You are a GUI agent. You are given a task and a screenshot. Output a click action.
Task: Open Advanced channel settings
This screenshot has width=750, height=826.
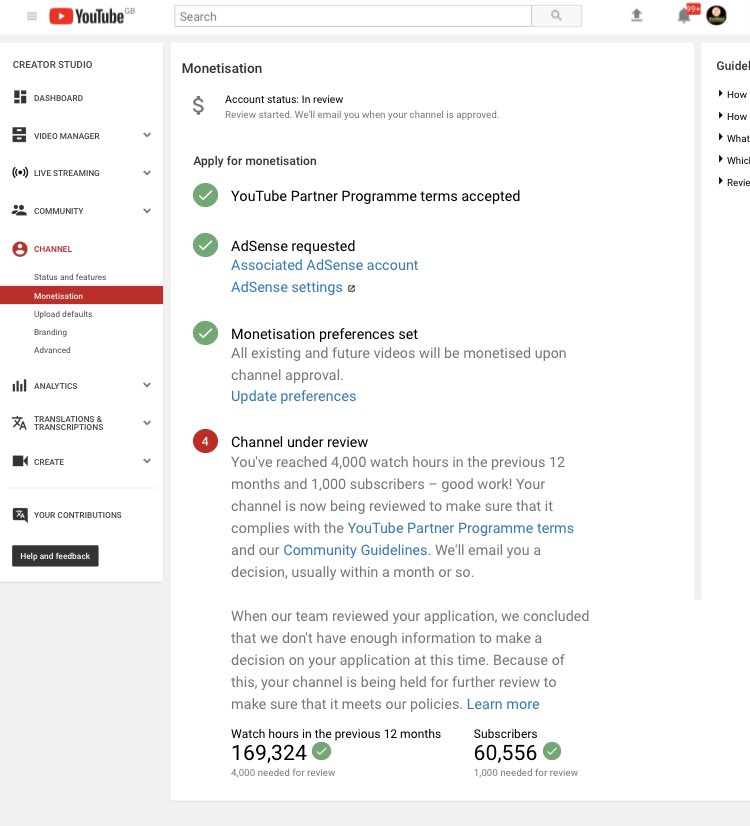point(52,350)
